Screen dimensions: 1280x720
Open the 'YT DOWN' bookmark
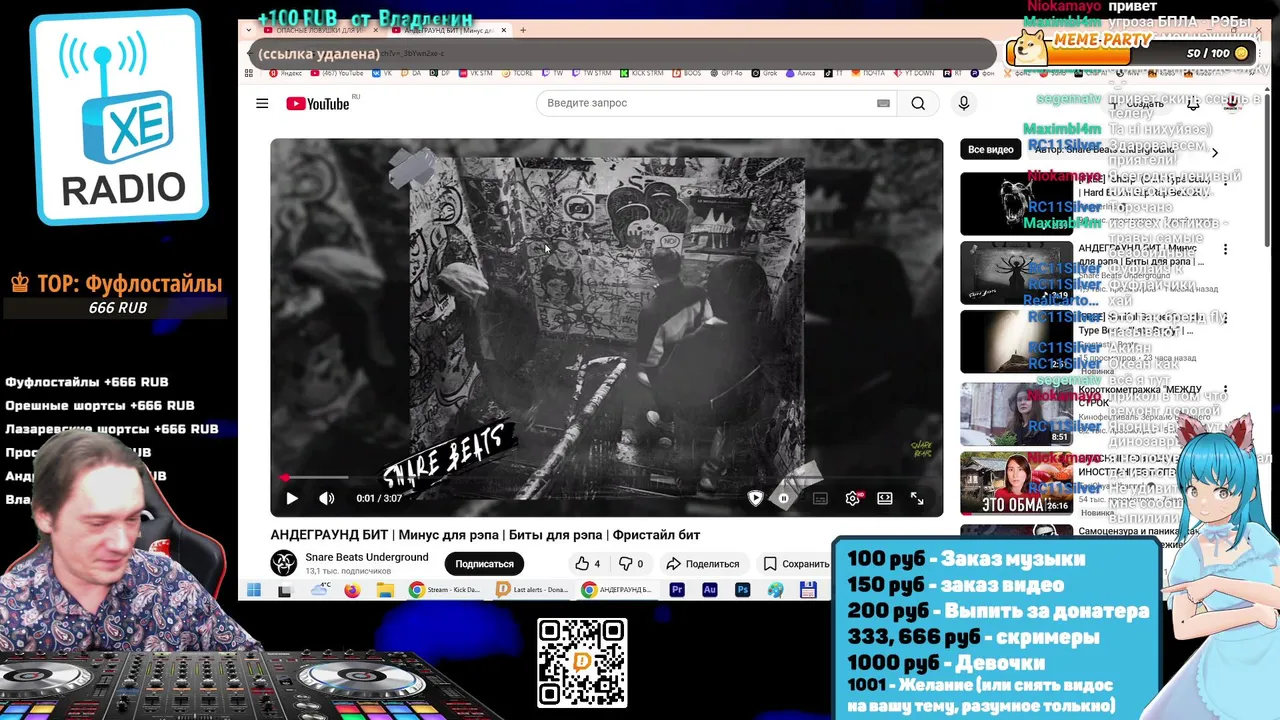coord(914,73)
